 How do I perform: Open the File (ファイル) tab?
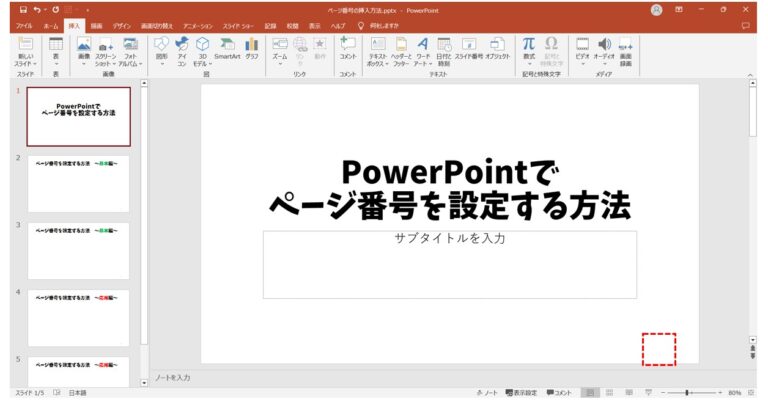(x=24, y=26)
